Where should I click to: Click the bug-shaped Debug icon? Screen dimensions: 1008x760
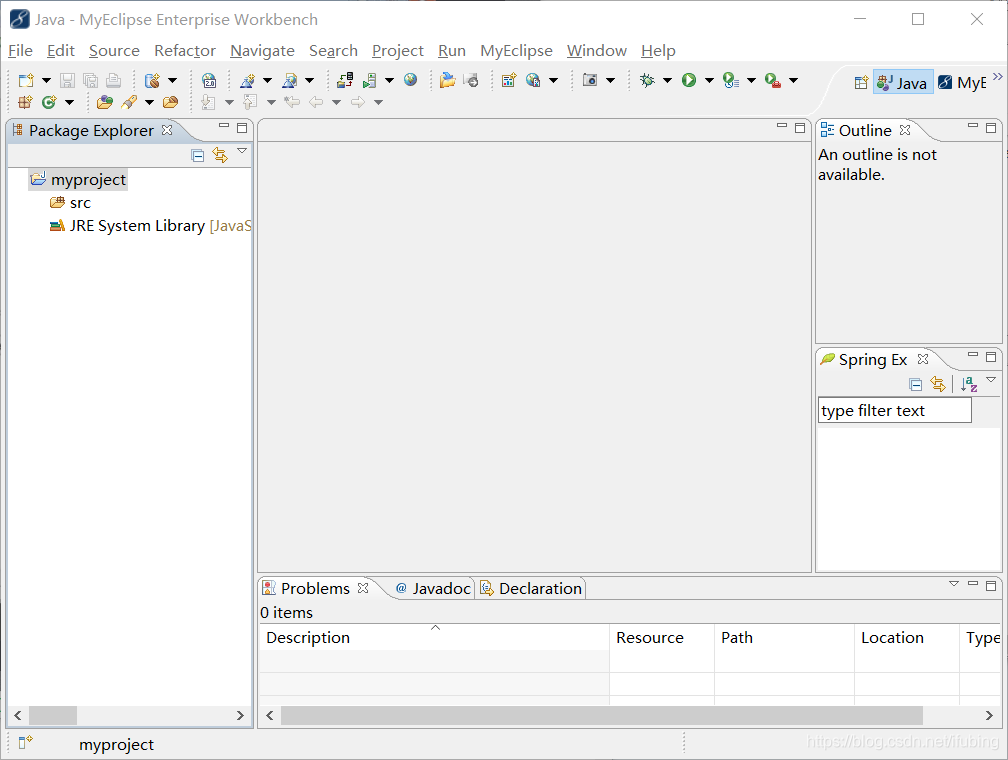click(647, 80)
